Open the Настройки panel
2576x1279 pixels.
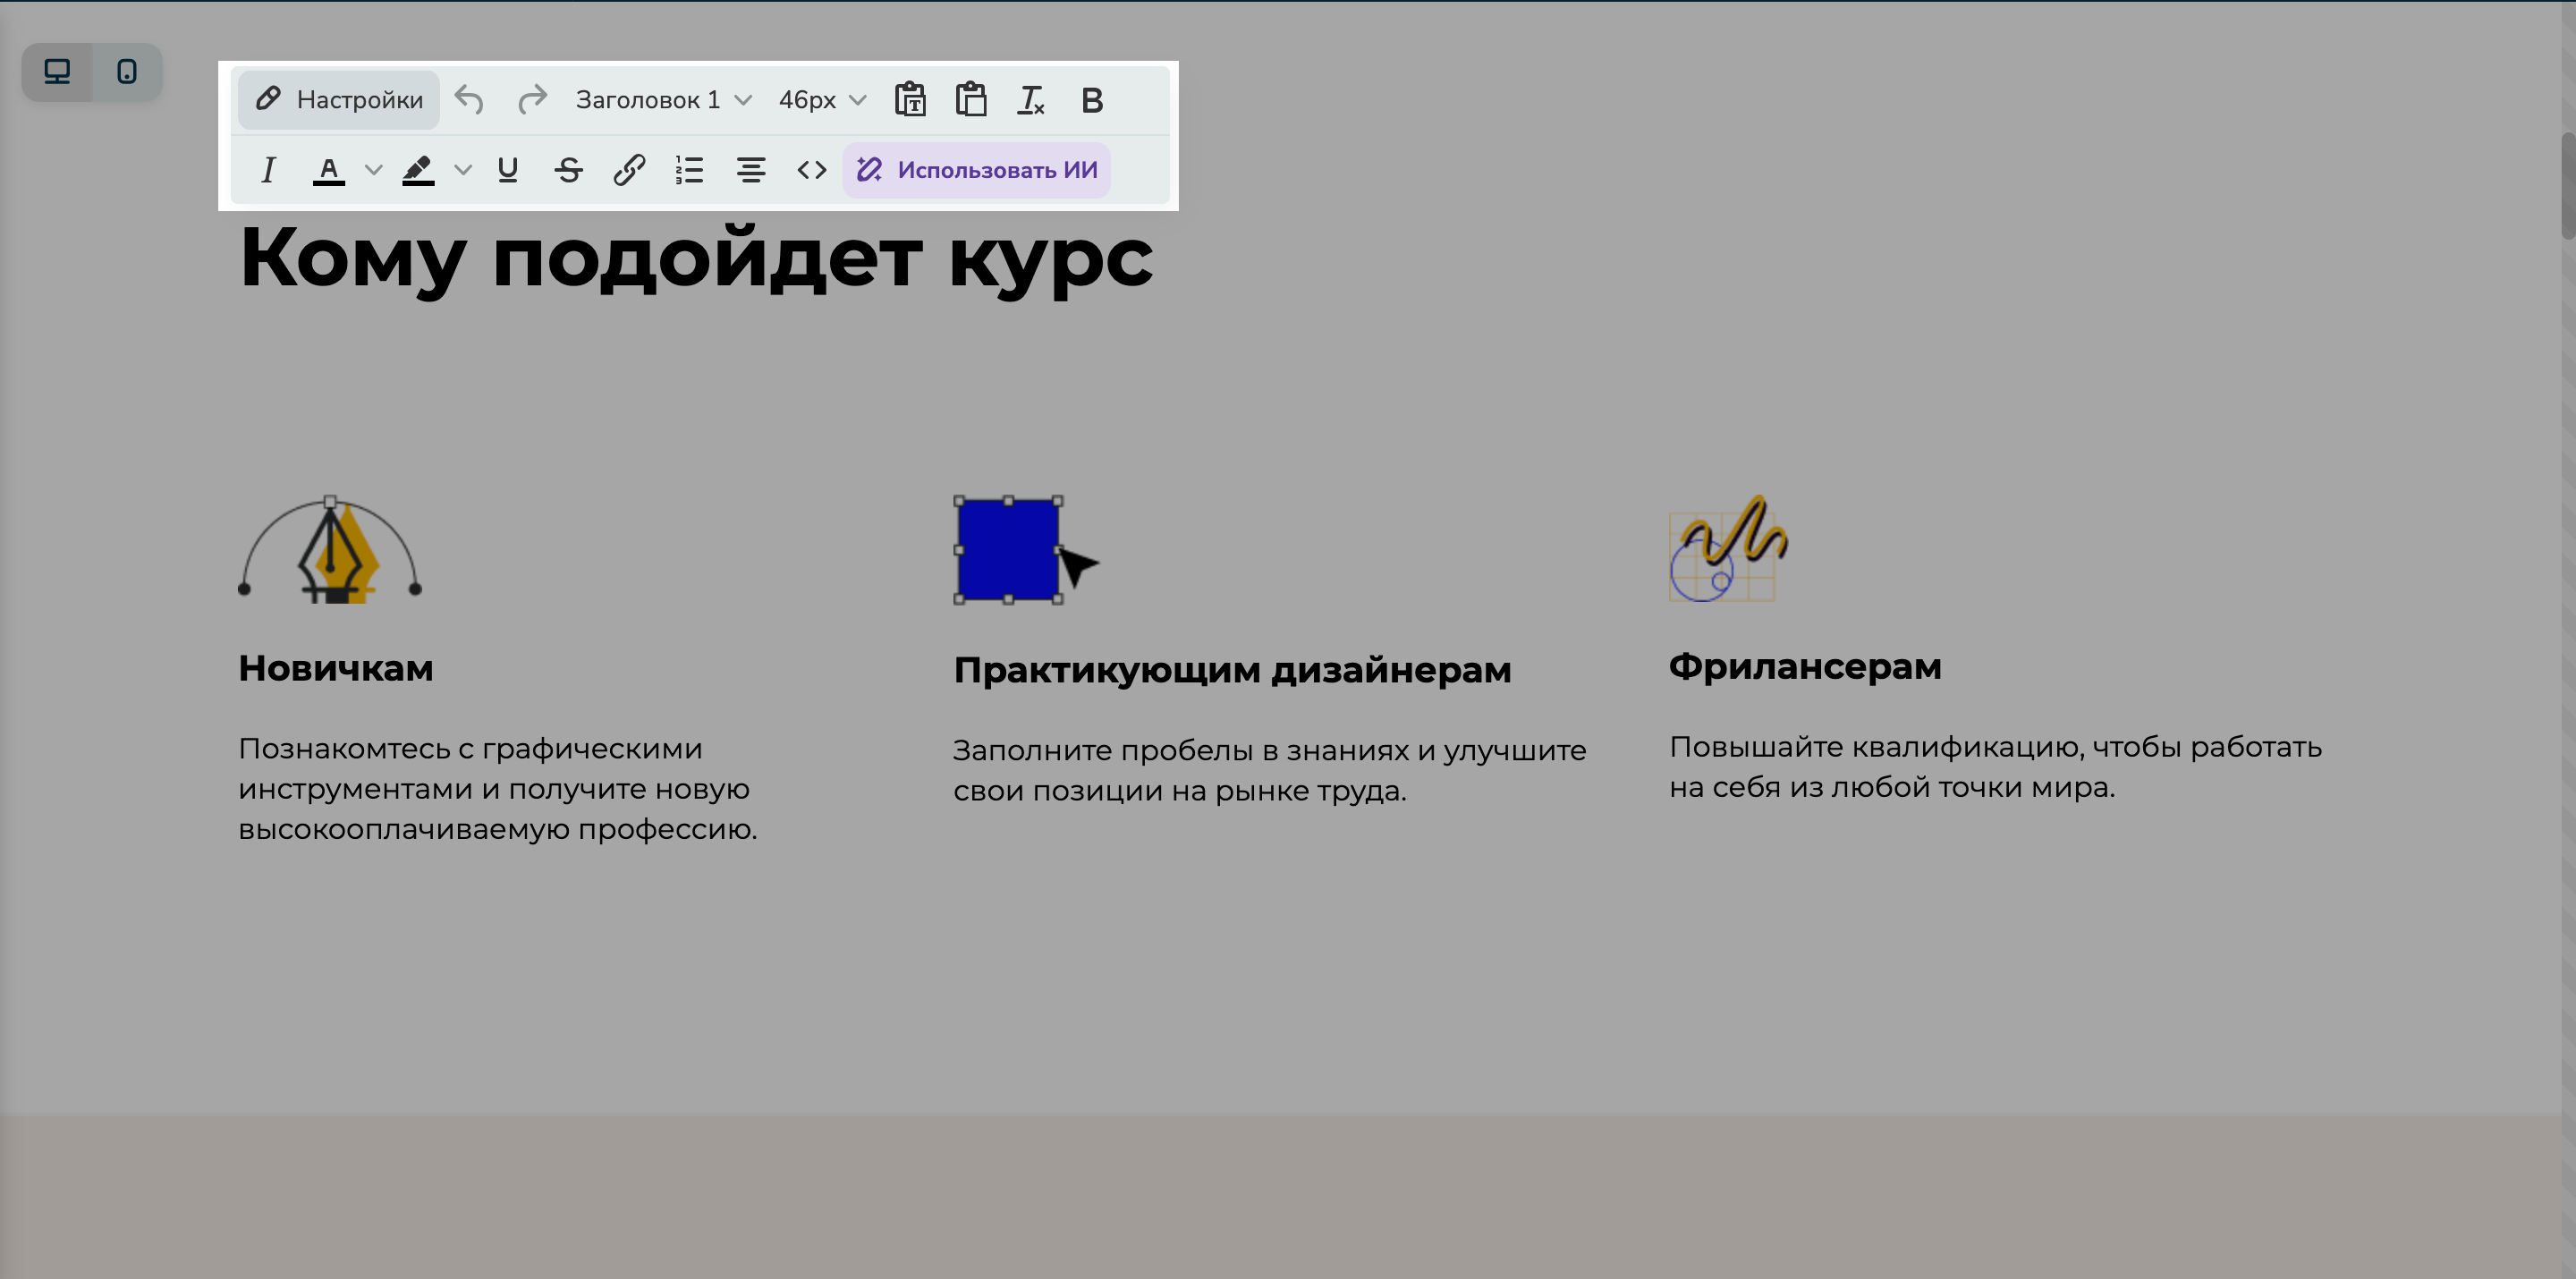point(338,99)
